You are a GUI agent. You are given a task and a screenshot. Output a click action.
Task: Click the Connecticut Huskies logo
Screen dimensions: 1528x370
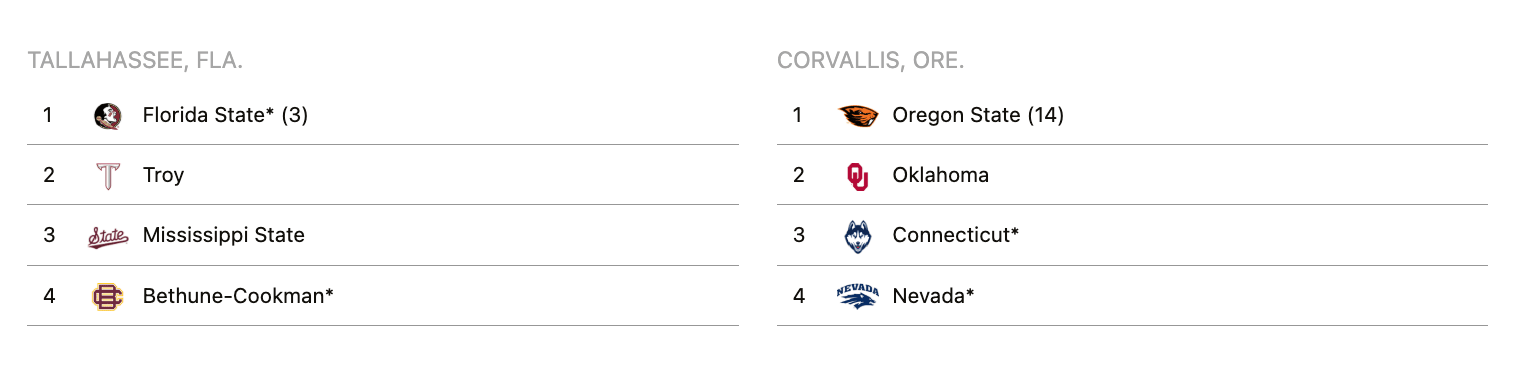point(858,236)
